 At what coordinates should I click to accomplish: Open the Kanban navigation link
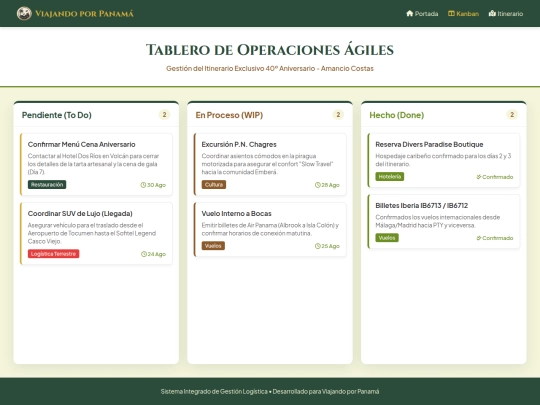click(464, 13)
